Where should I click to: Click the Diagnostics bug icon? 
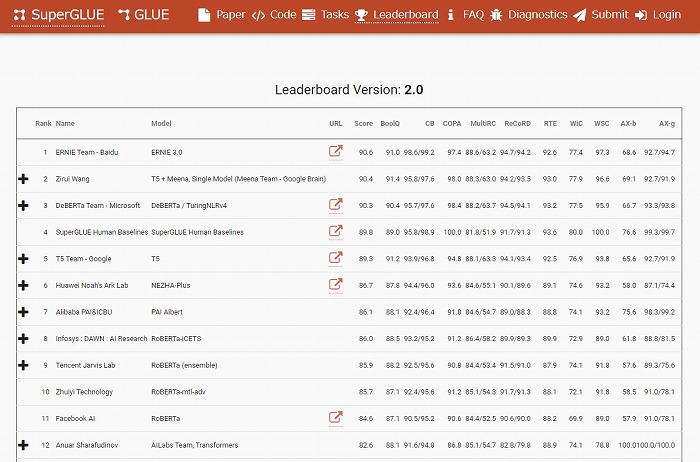pyautogui.click(x=496, y=15)
